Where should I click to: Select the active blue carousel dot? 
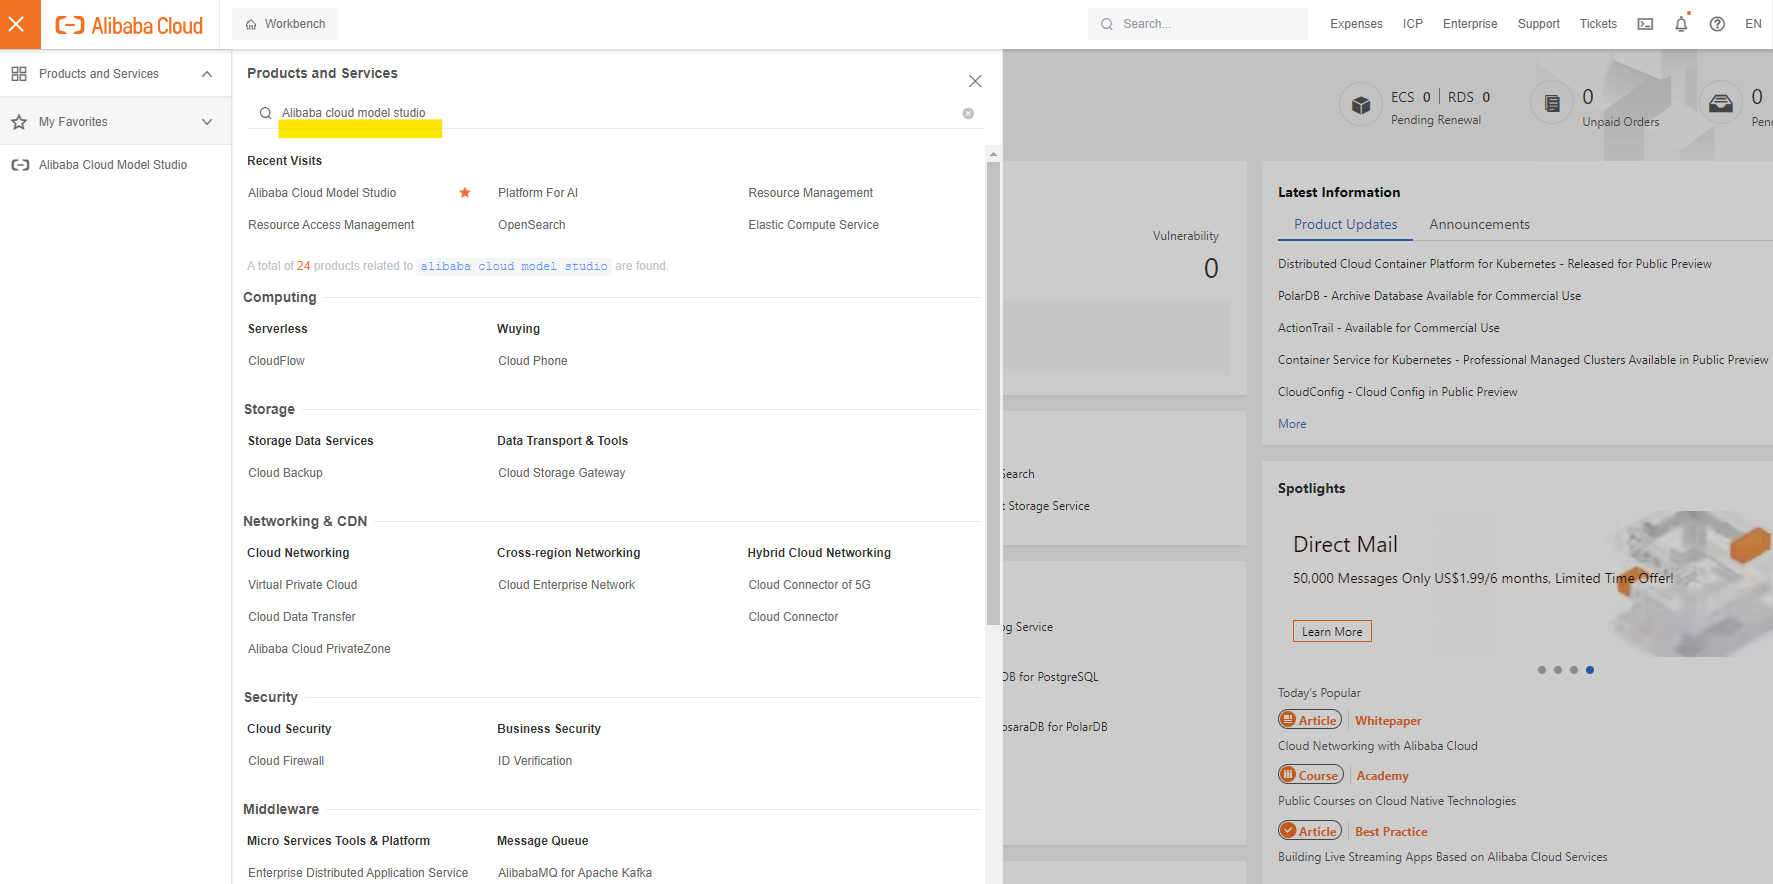1590,670
